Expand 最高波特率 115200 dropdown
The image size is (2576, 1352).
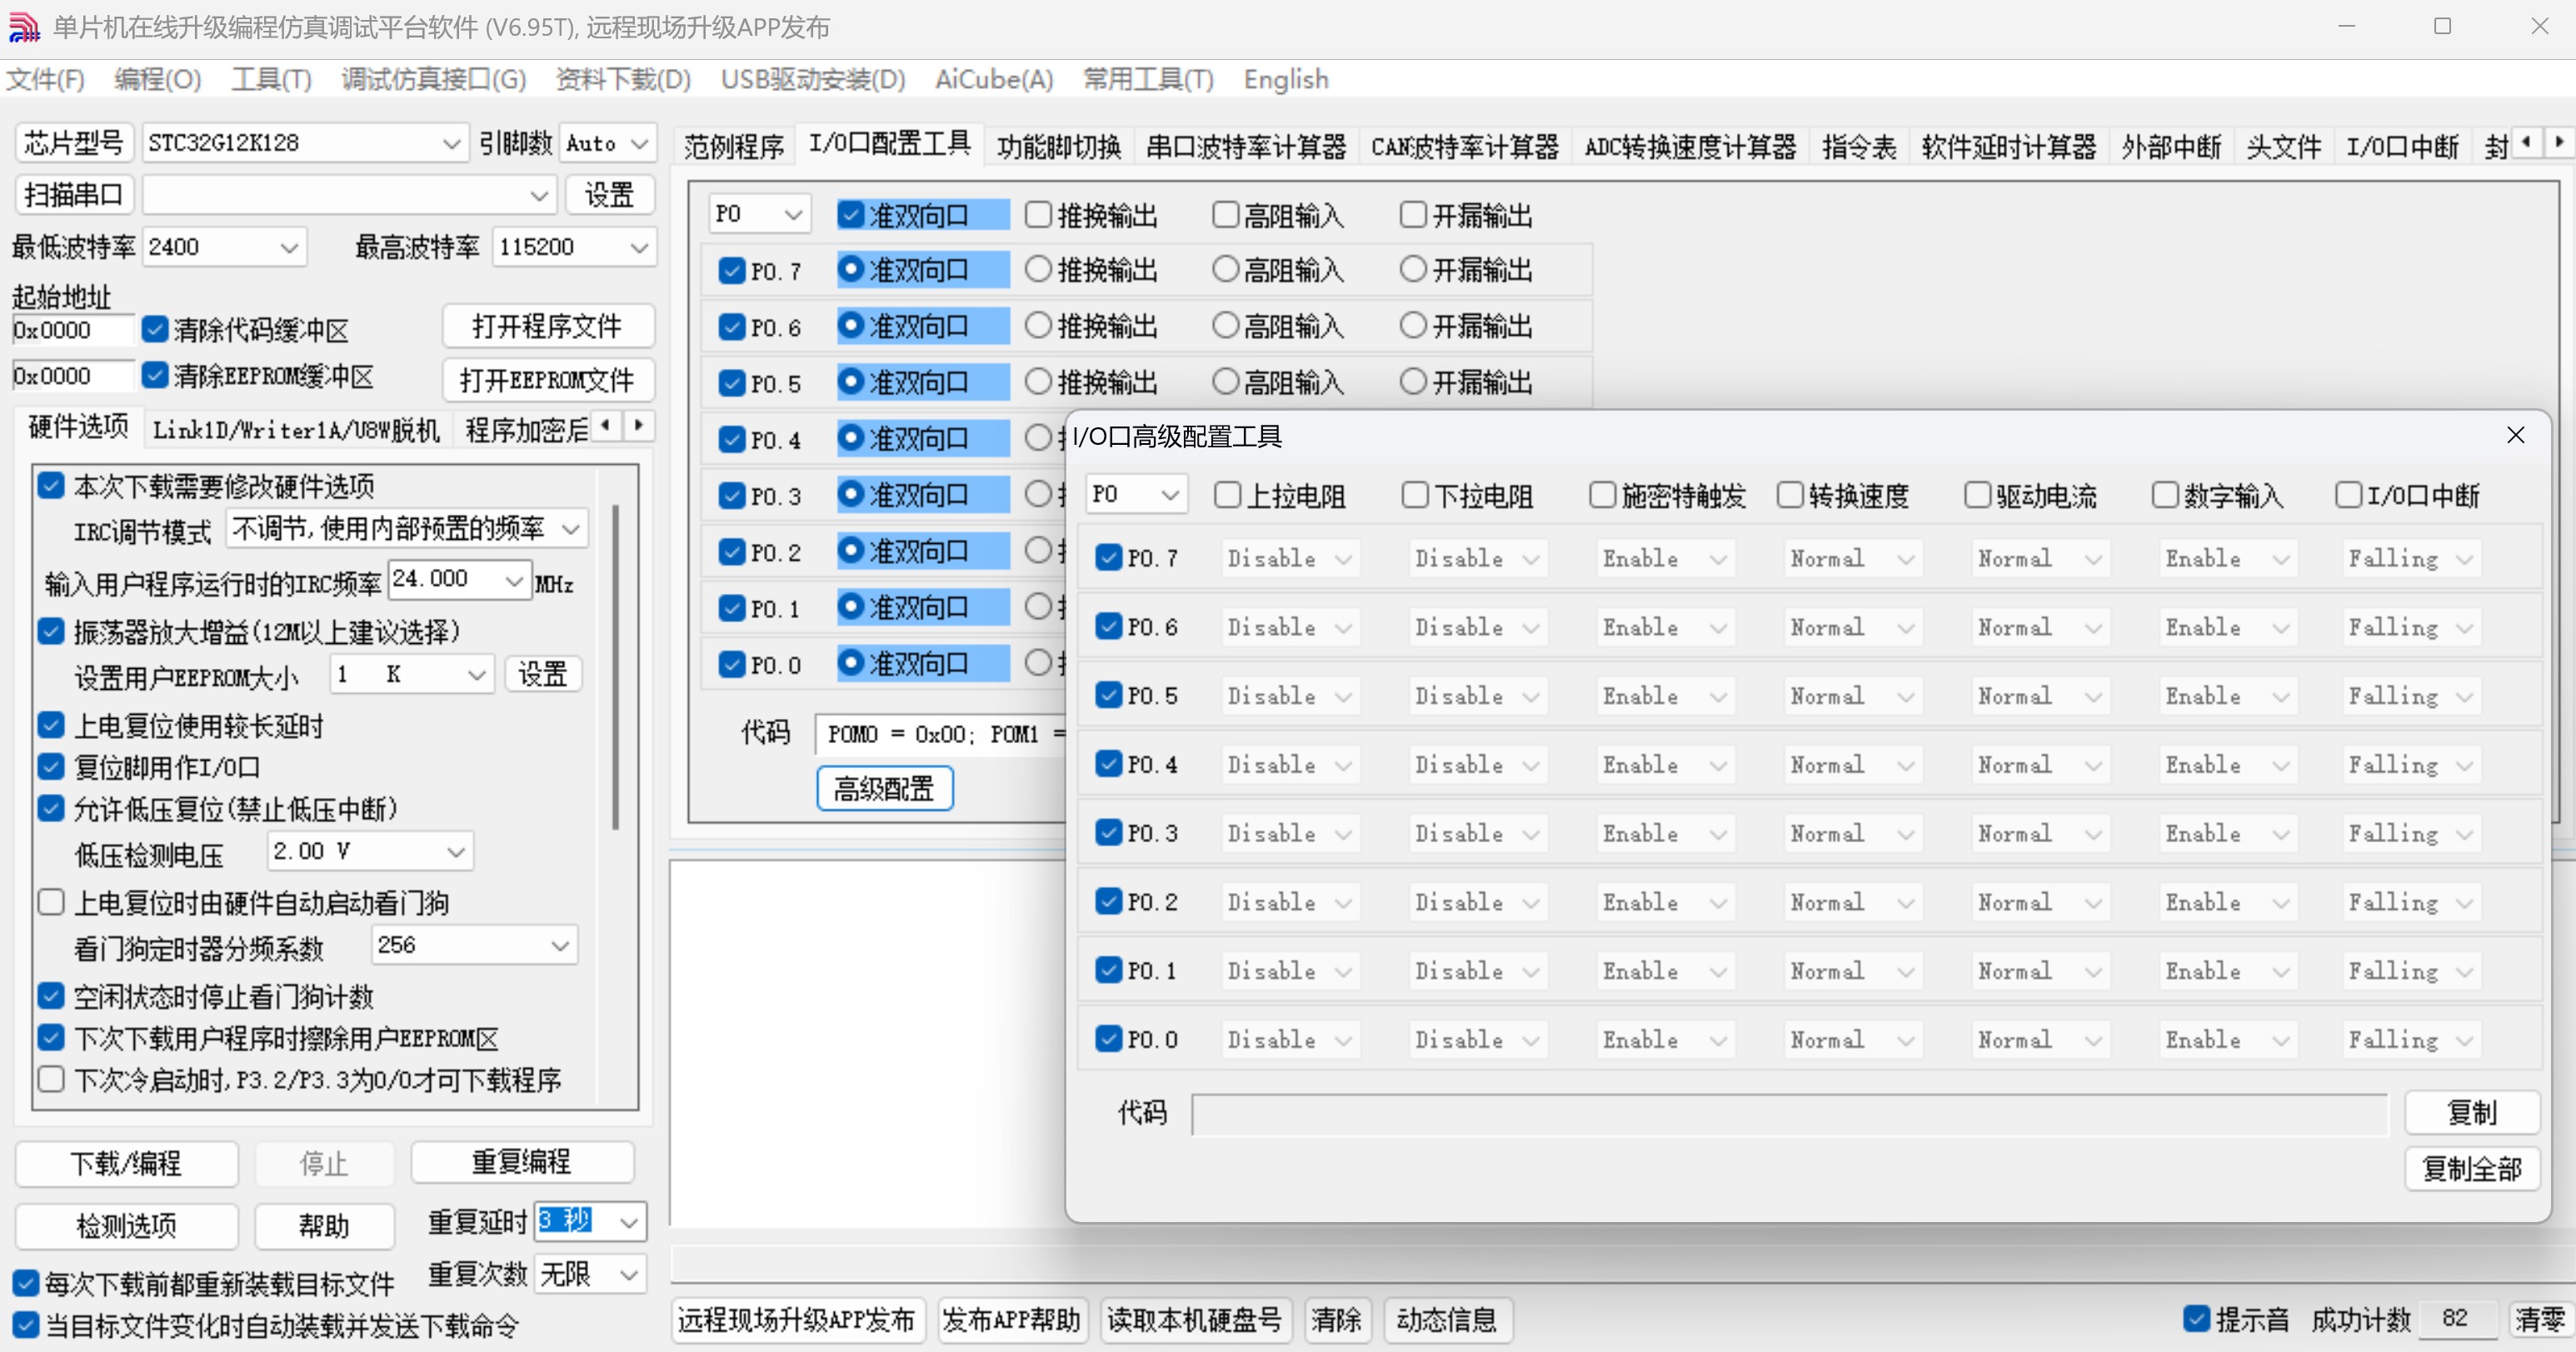pyautogui.click(x=574, y=247)
